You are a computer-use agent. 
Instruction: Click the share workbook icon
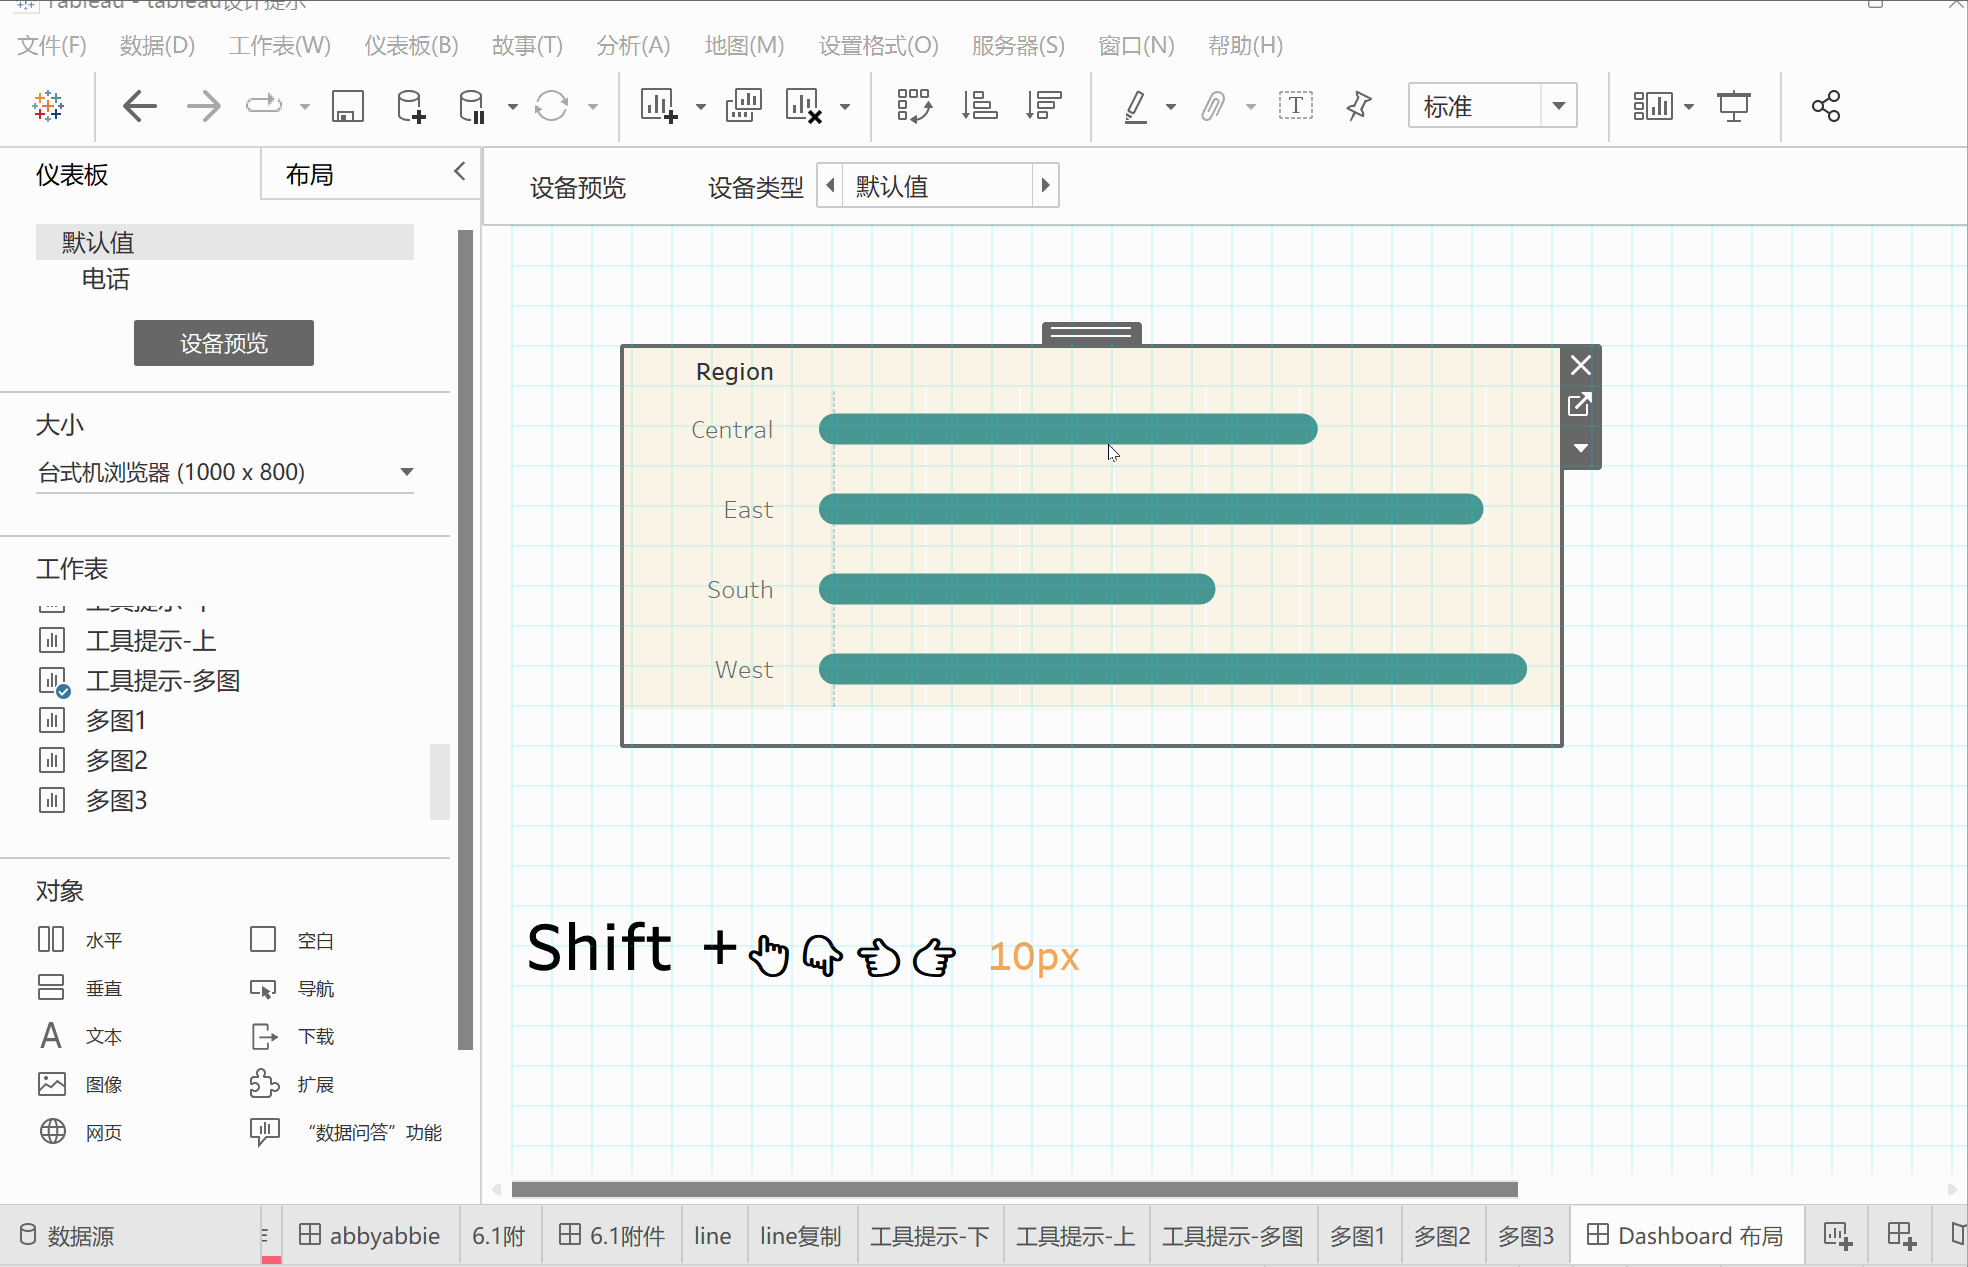coord(1825,106)
